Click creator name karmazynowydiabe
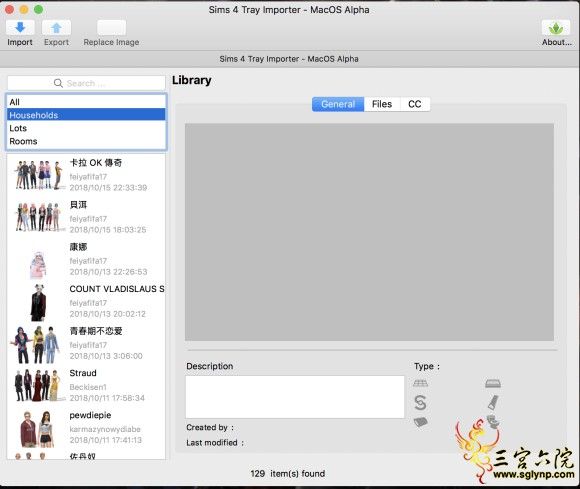Image resolution: width=580 pixels, height=489 pixels. click(105, 429)
